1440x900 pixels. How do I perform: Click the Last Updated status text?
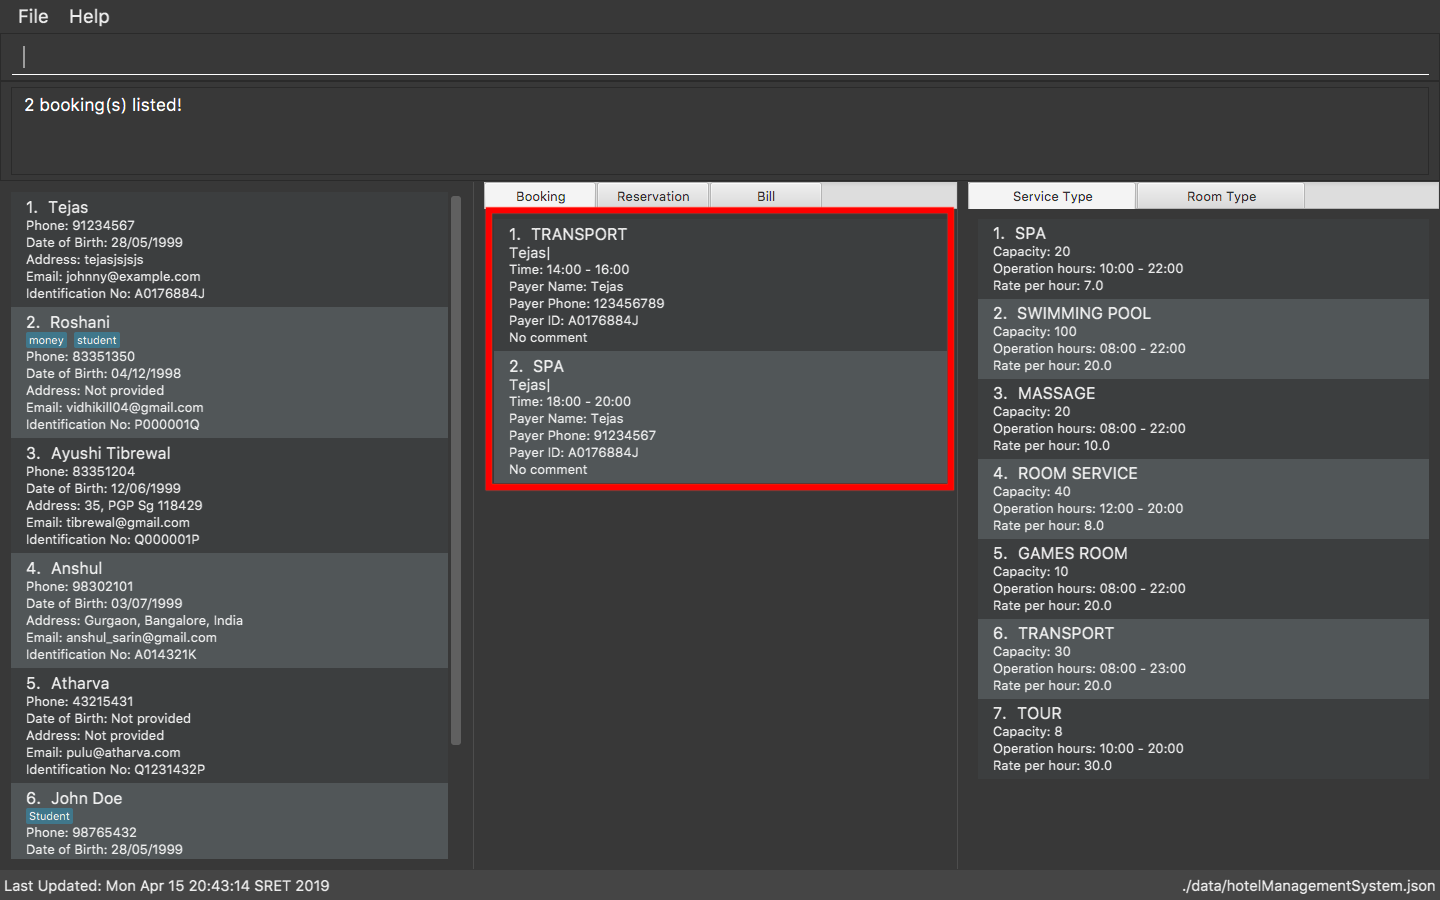[x=167, y=886]
